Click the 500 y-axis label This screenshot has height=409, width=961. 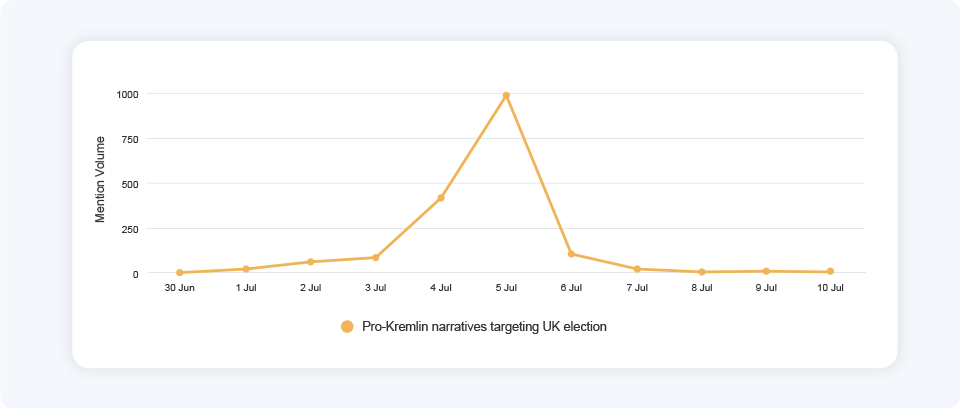pyautogui.click(x=130, y=184)
